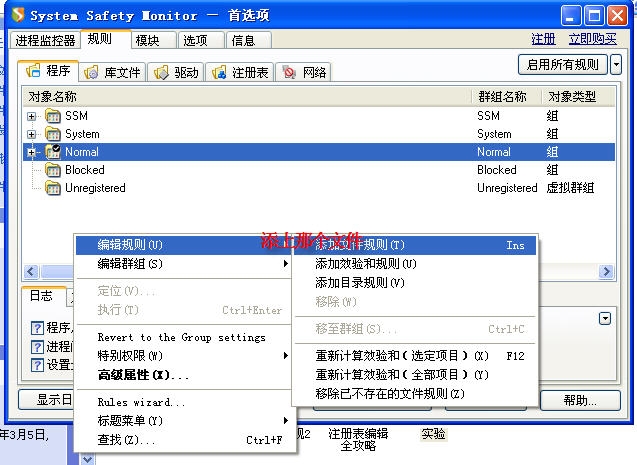Click the 启用所有规则 button
This screenshot has height=465, width=637.
563,65
